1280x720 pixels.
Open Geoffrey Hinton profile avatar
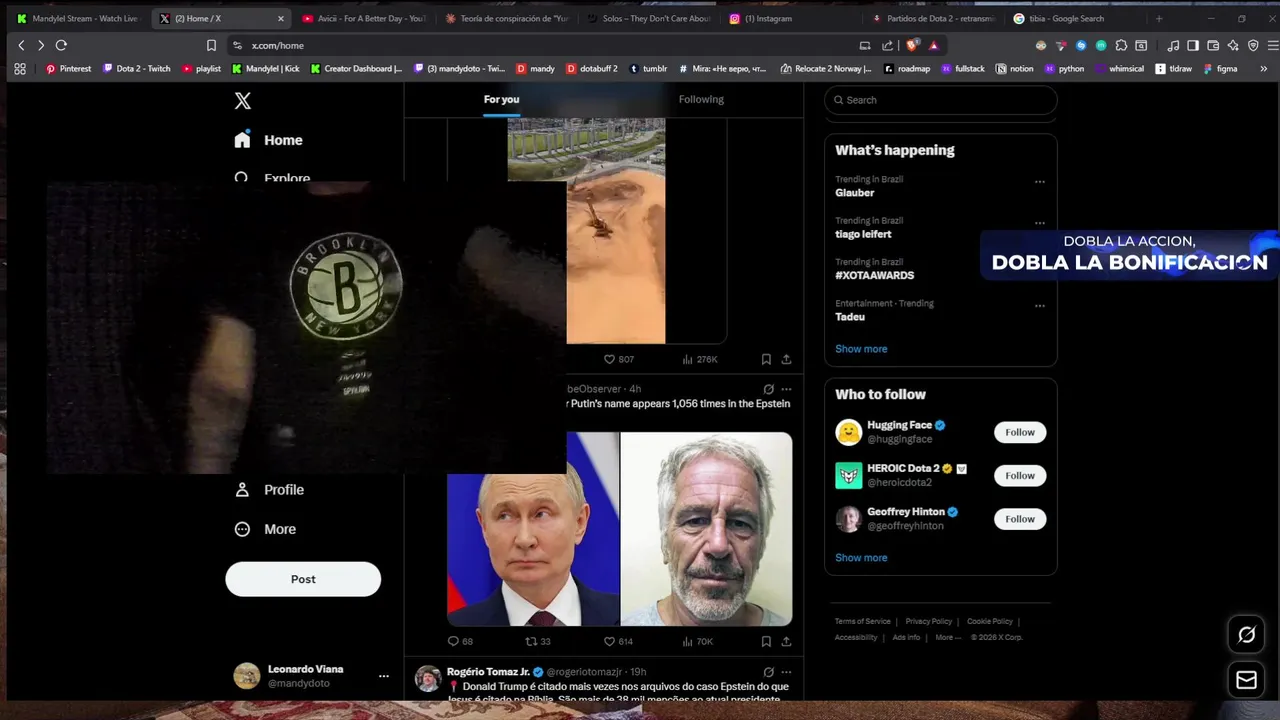pos(848,519)
